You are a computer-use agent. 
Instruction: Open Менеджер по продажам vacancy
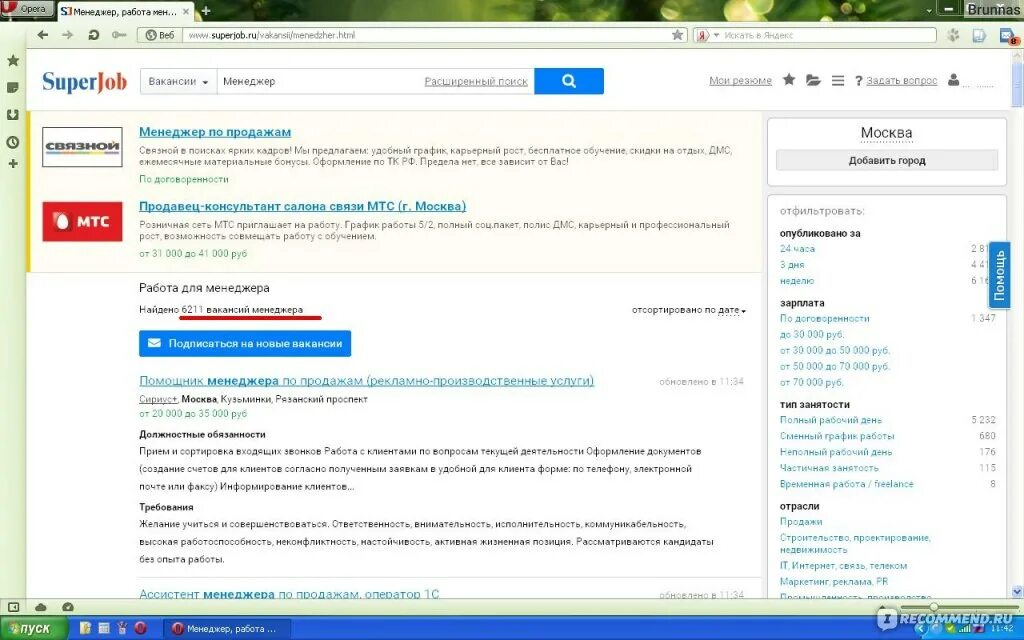215,132
